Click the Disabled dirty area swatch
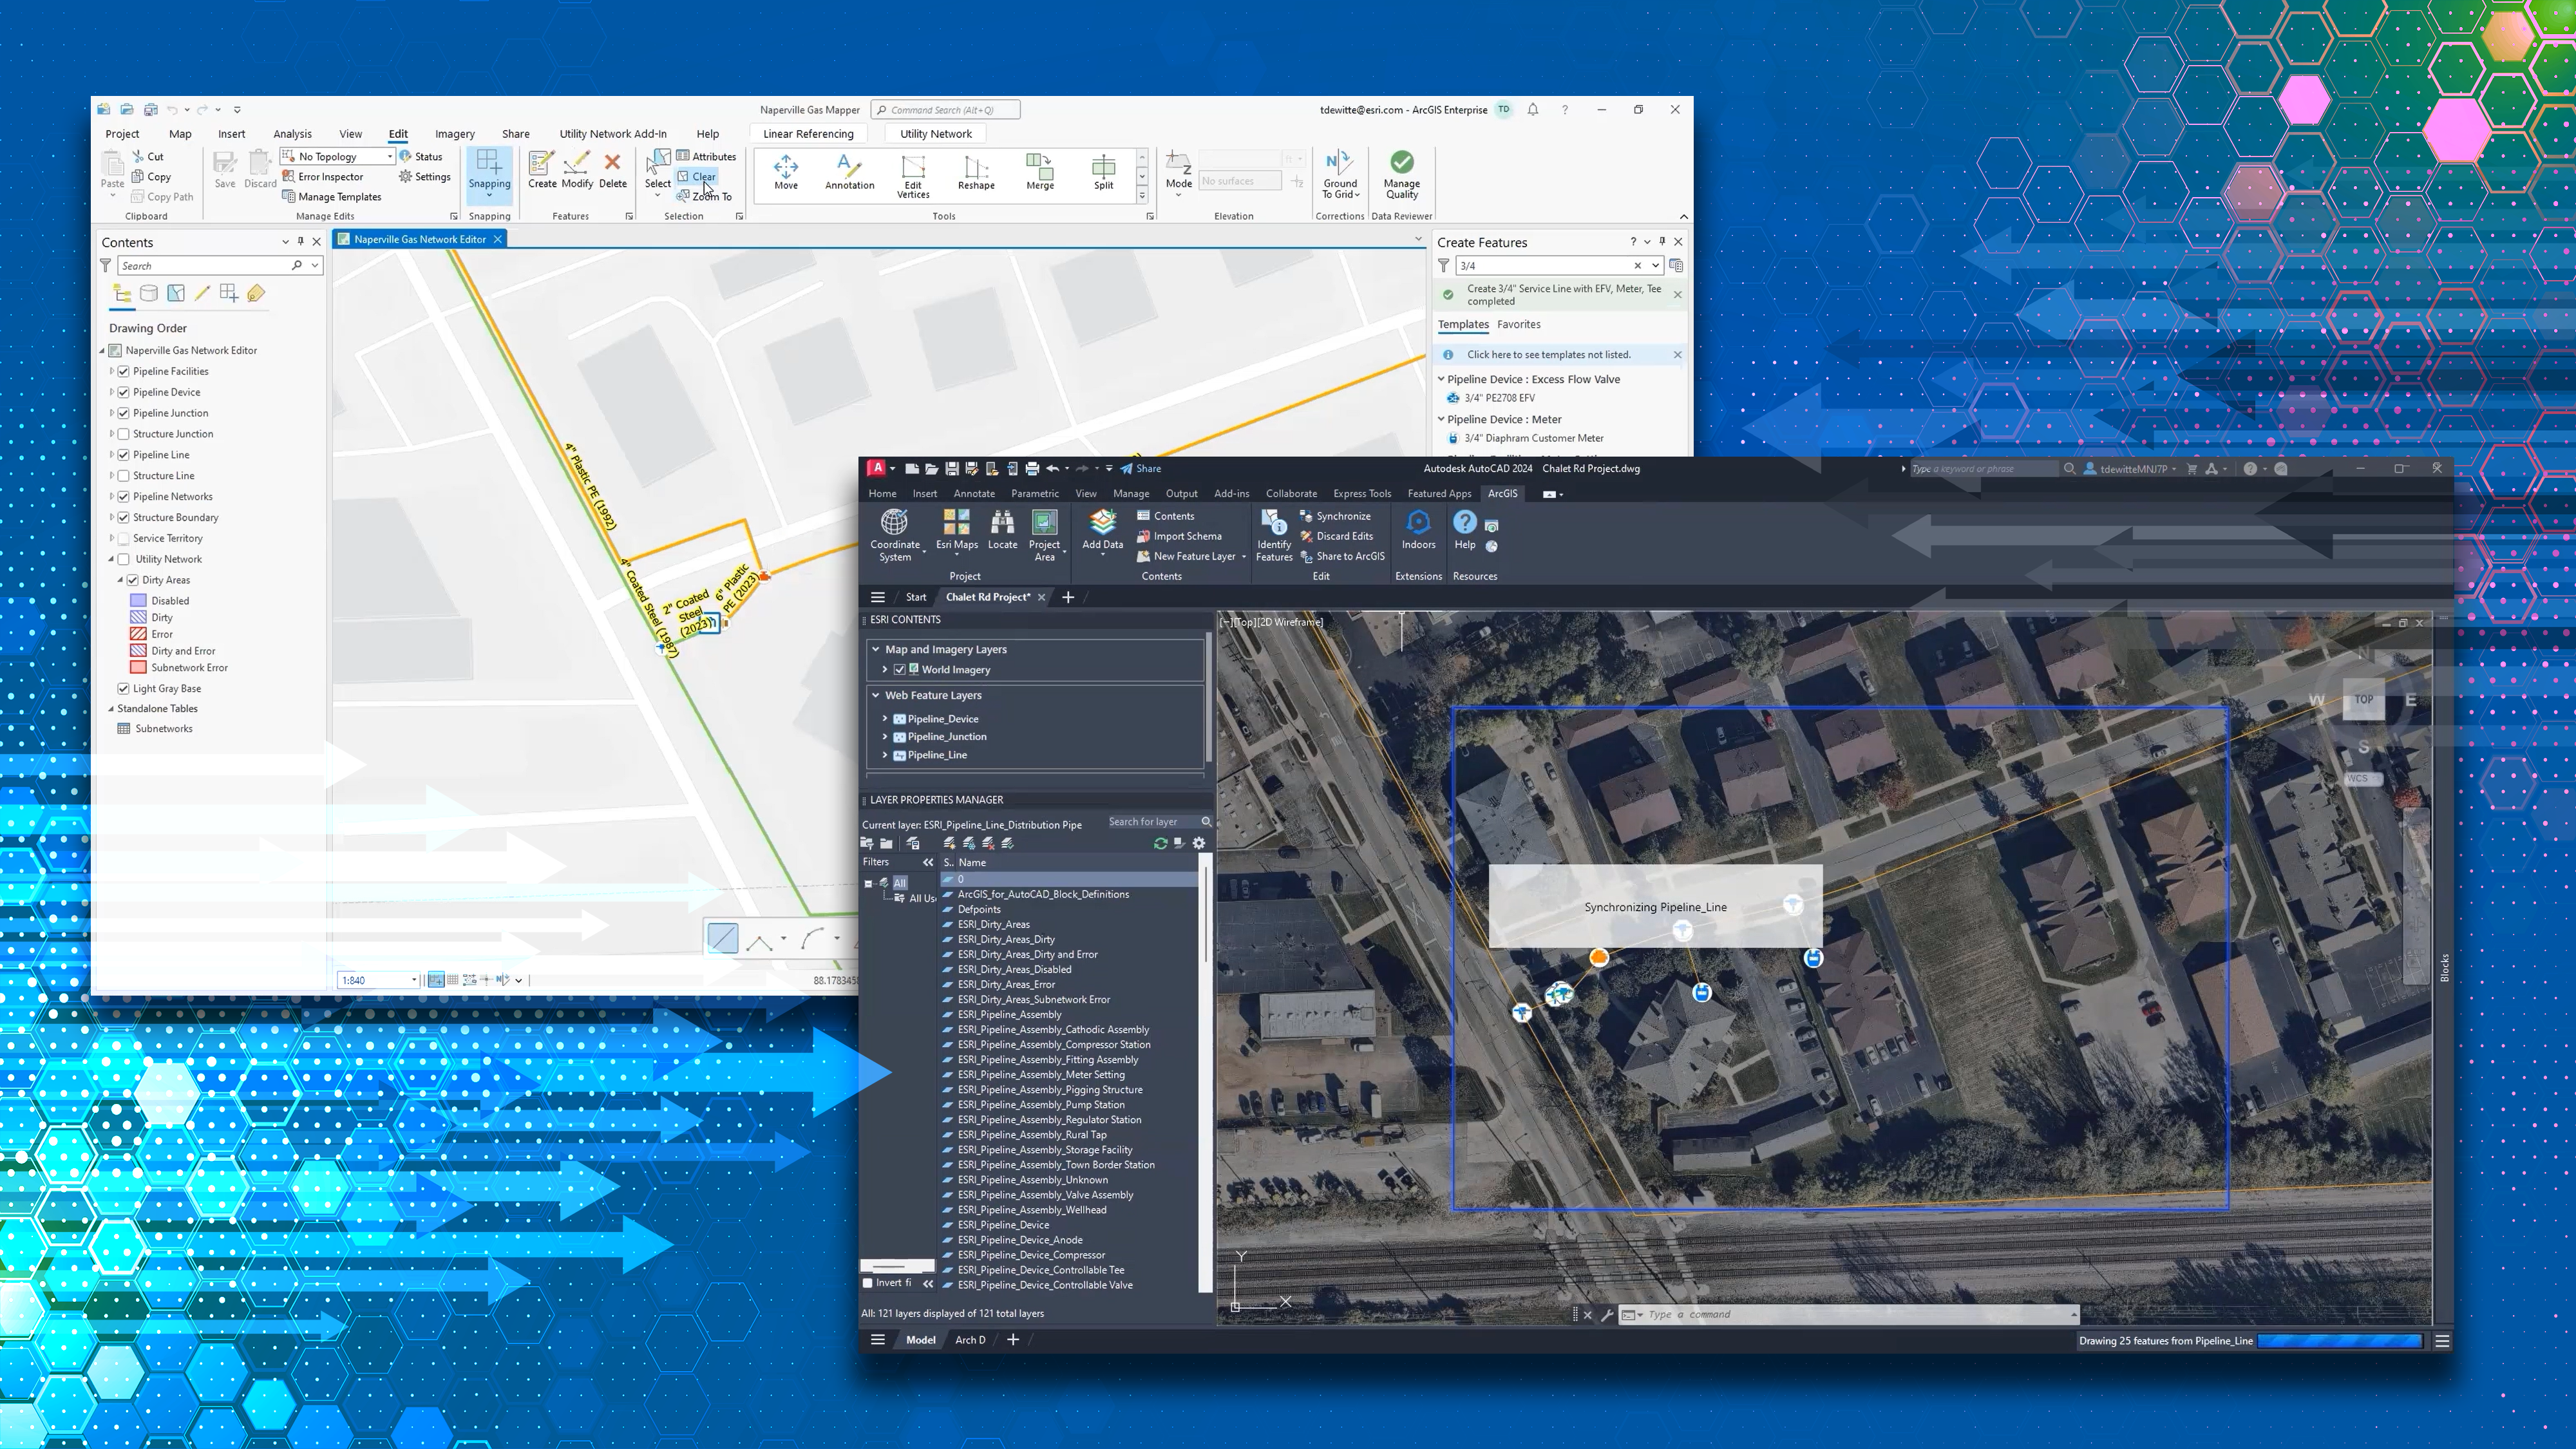This screenshot has height=1449, width=2576. point(139,601)
